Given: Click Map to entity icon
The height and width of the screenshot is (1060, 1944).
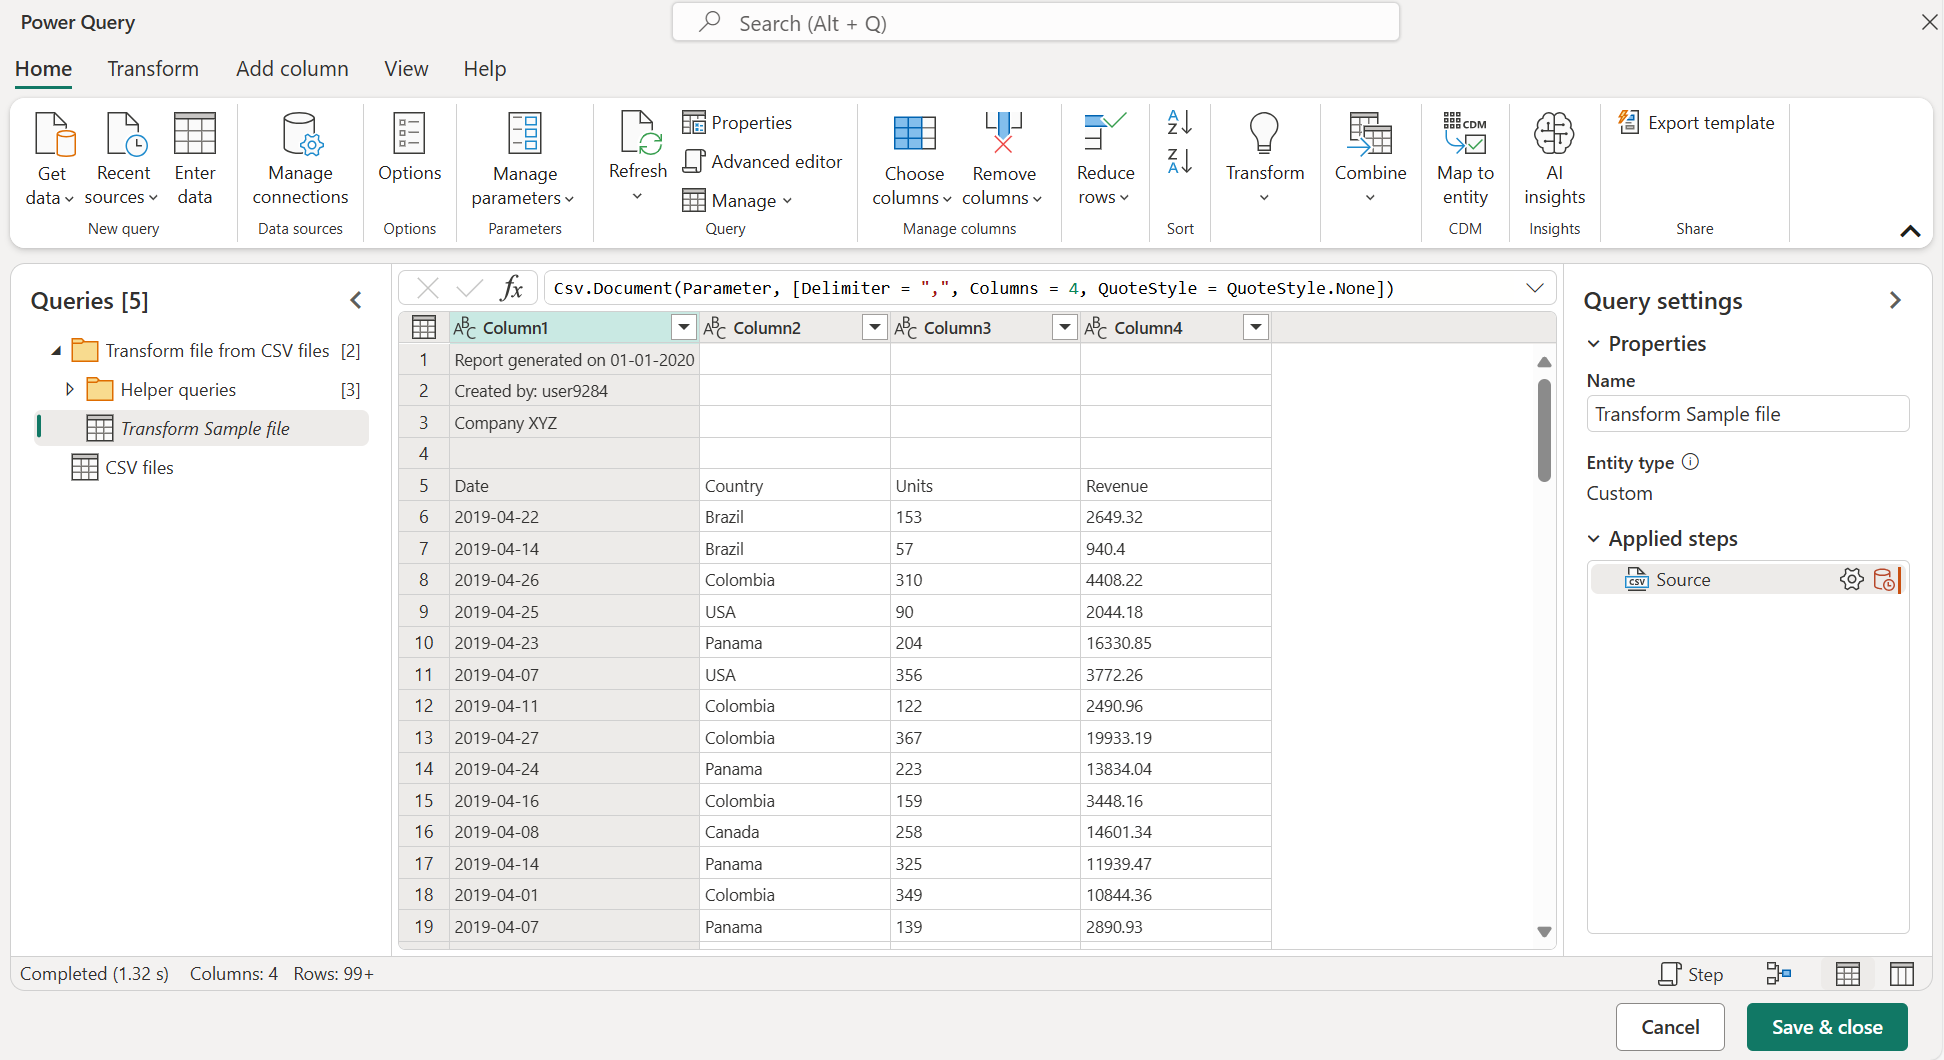Looking at the screenshot, I should tap(1465, 135).
